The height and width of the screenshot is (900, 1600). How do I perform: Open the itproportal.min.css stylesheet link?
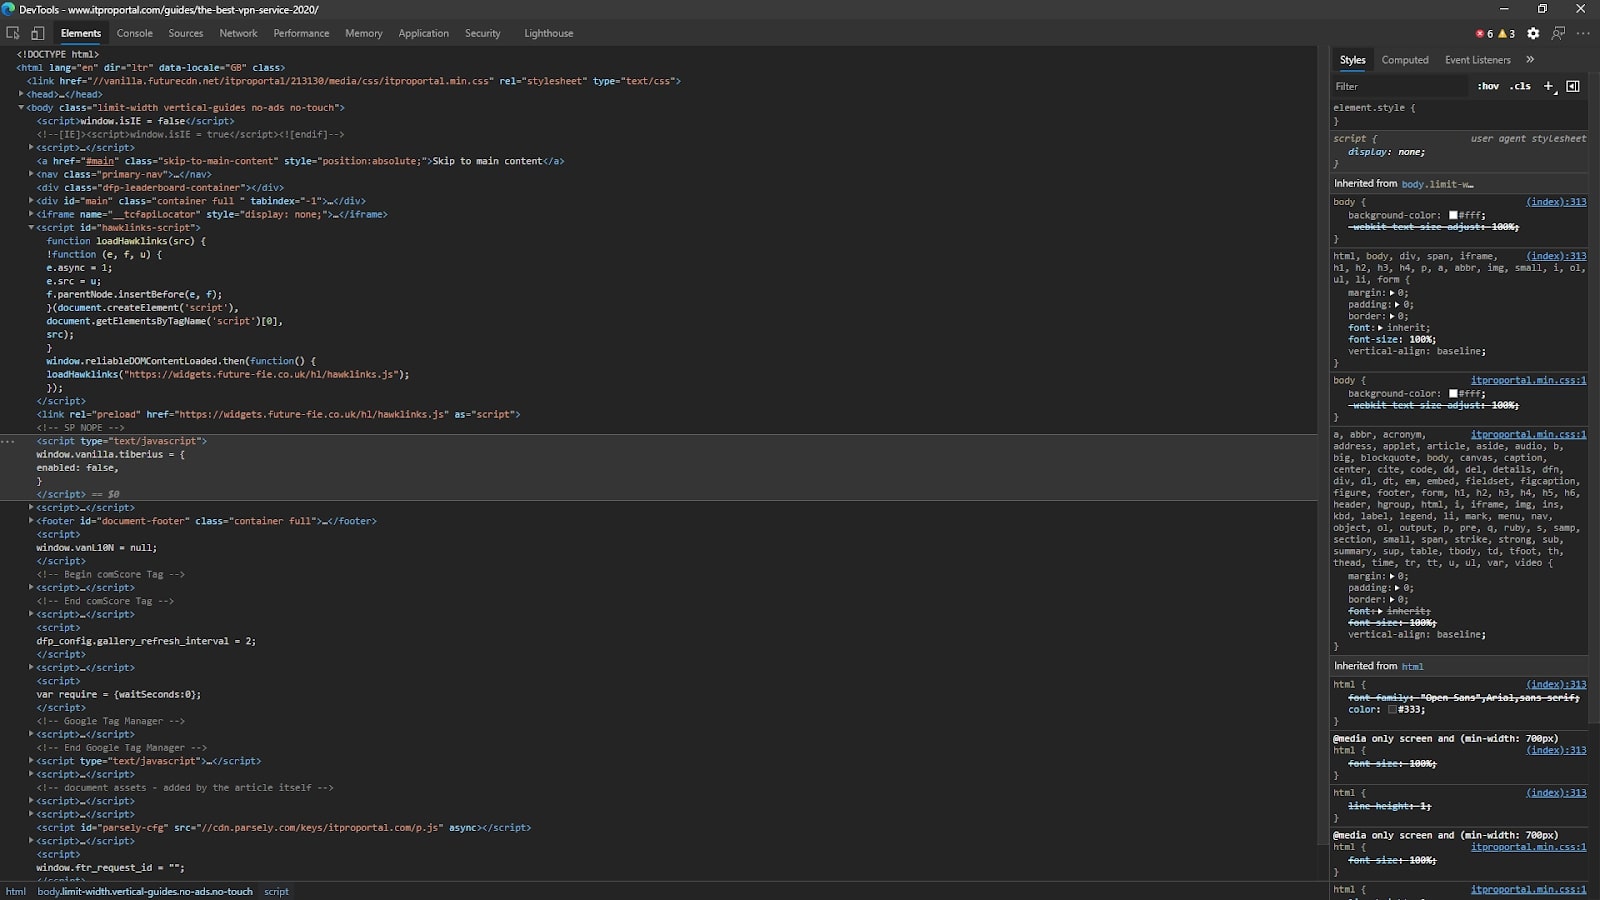click(x=1528, y=380)
